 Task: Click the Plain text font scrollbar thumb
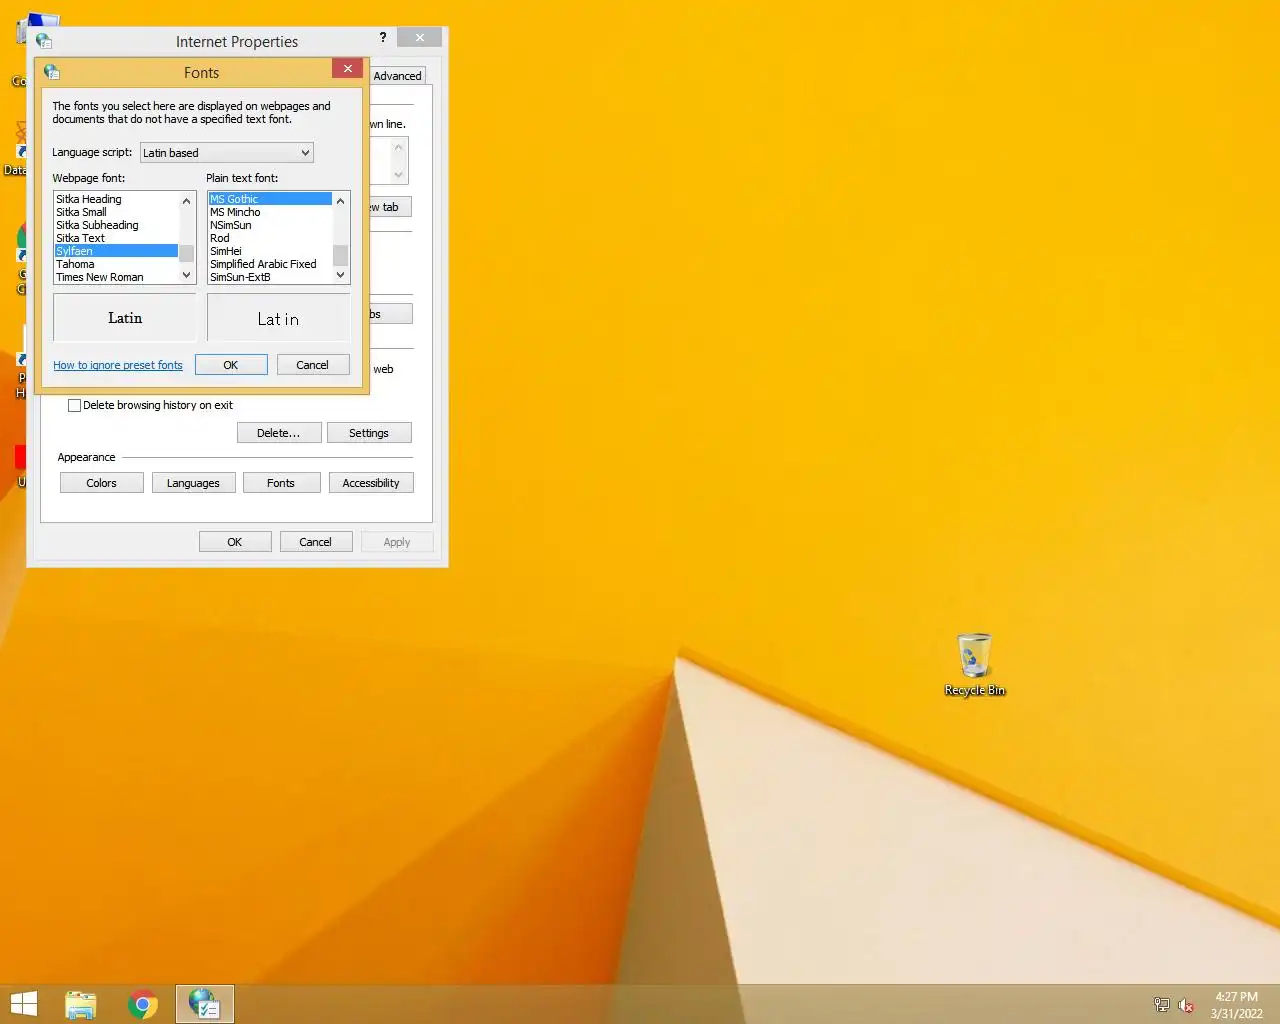point(340,255)
